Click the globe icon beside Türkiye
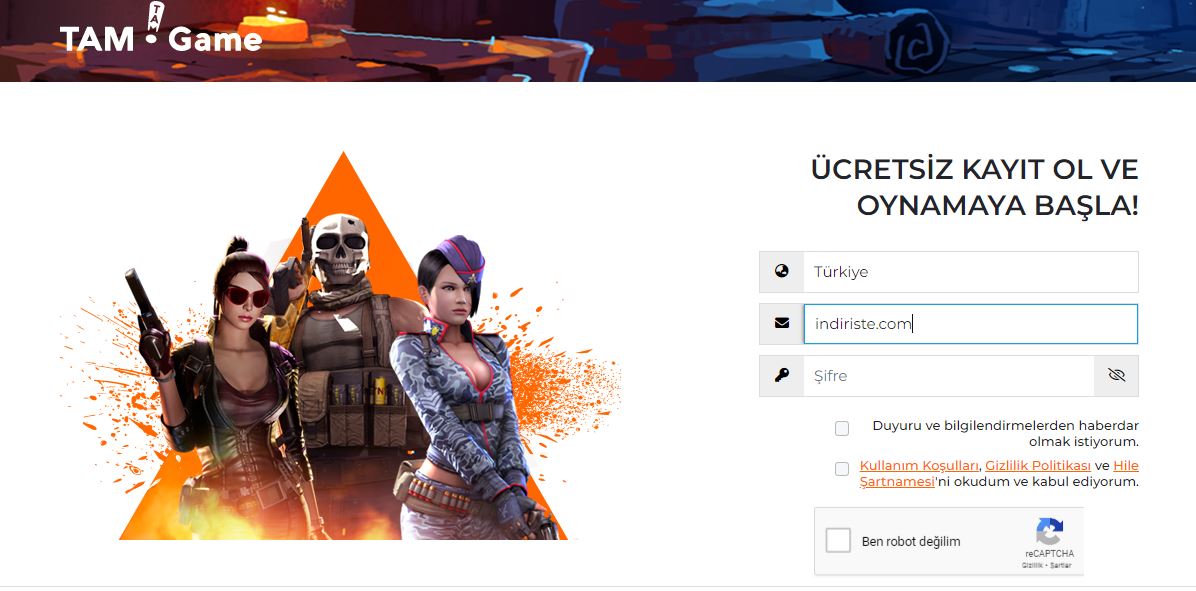The height and width of the screenshot is (591, 1196). coord(781,271)
